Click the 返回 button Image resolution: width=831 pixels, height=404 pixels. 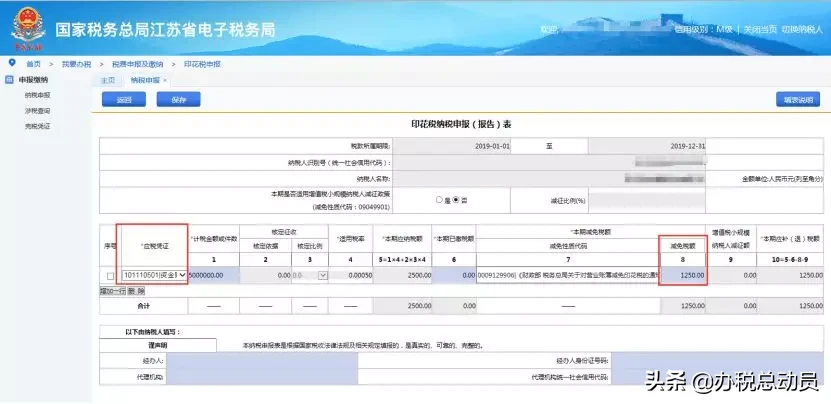(x=124, y=99)
